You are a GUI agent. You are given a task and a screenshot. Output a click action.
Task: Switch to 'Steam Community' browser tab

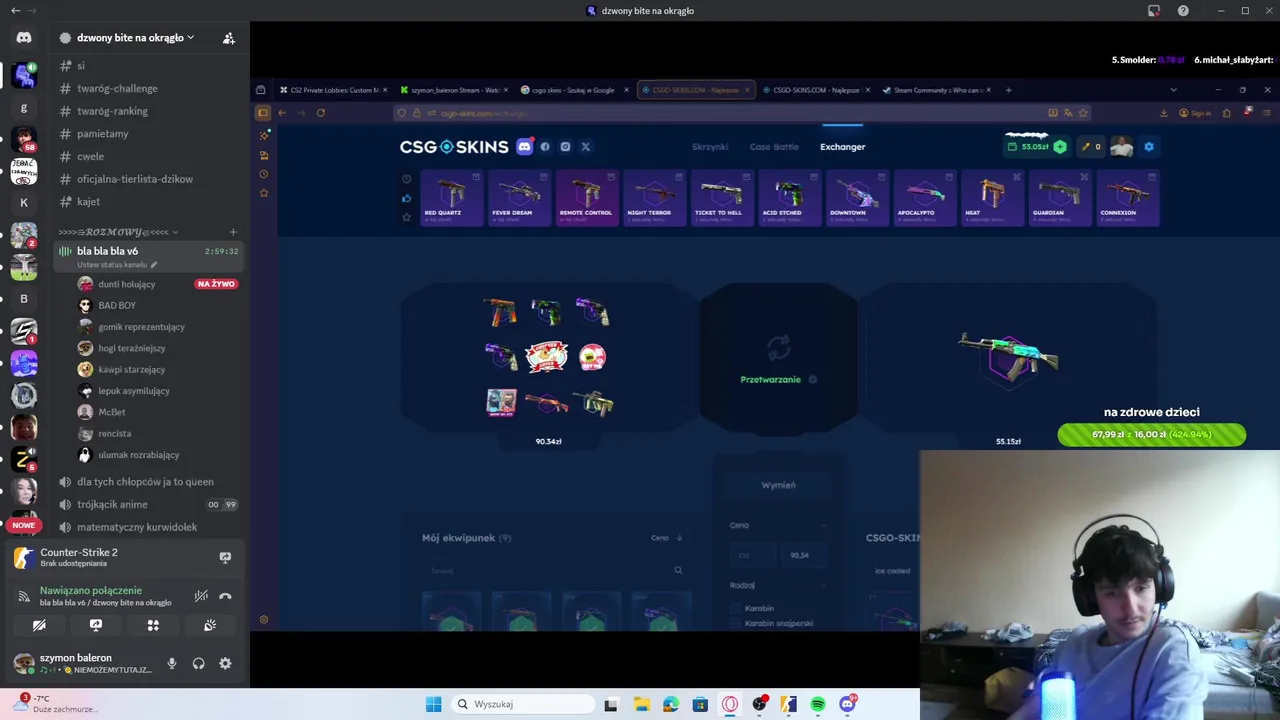936,90
